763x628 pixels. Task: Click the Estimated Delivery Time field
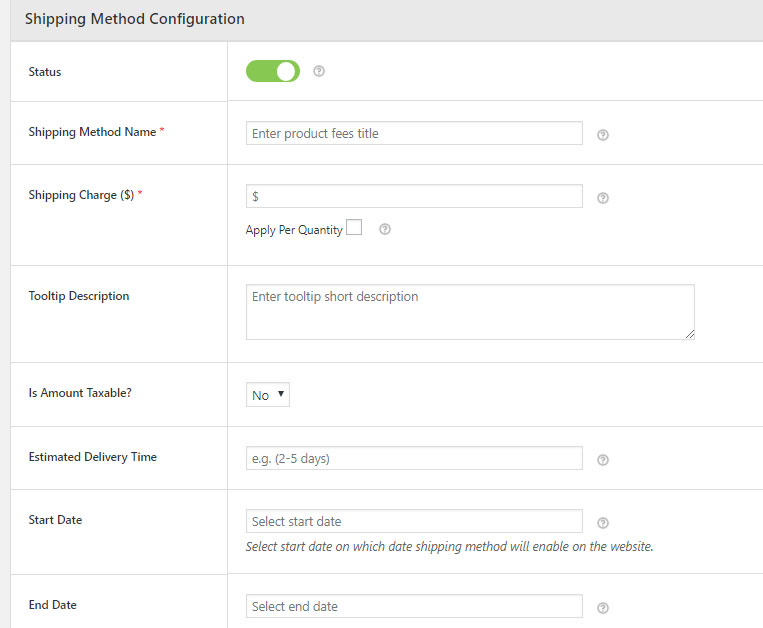414,458
